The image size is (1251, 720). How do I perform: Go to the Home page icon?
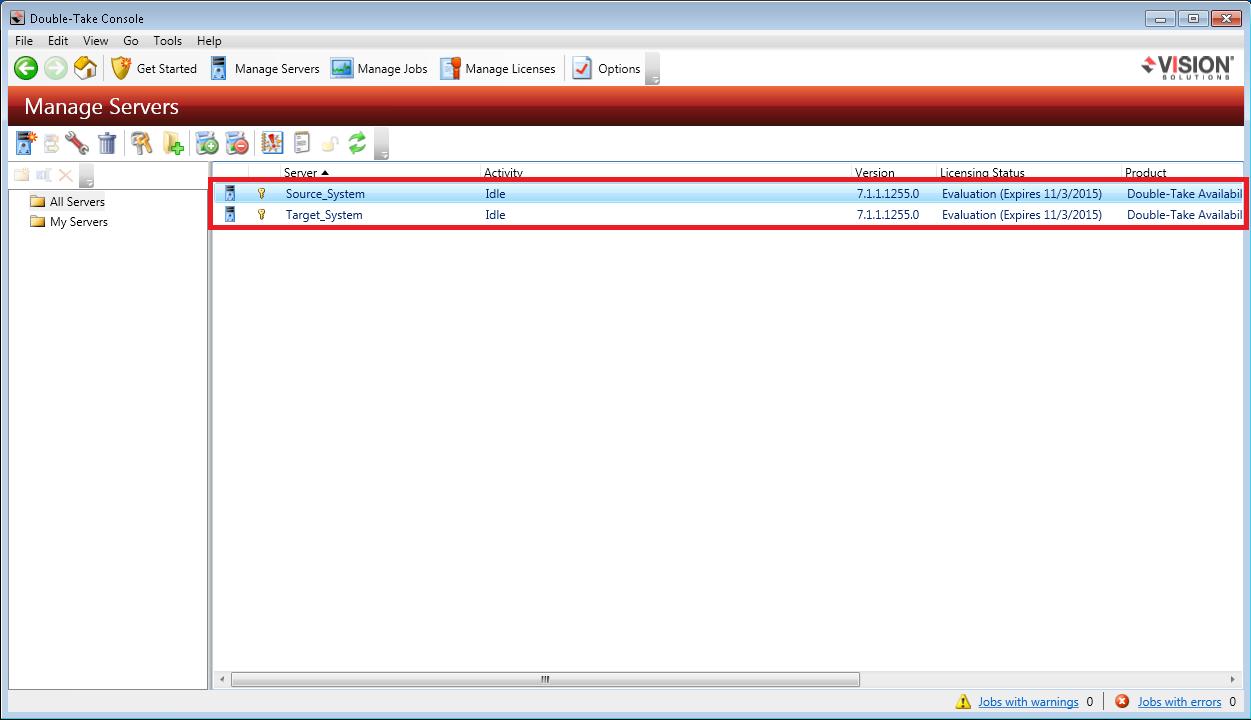pos(86,68)
